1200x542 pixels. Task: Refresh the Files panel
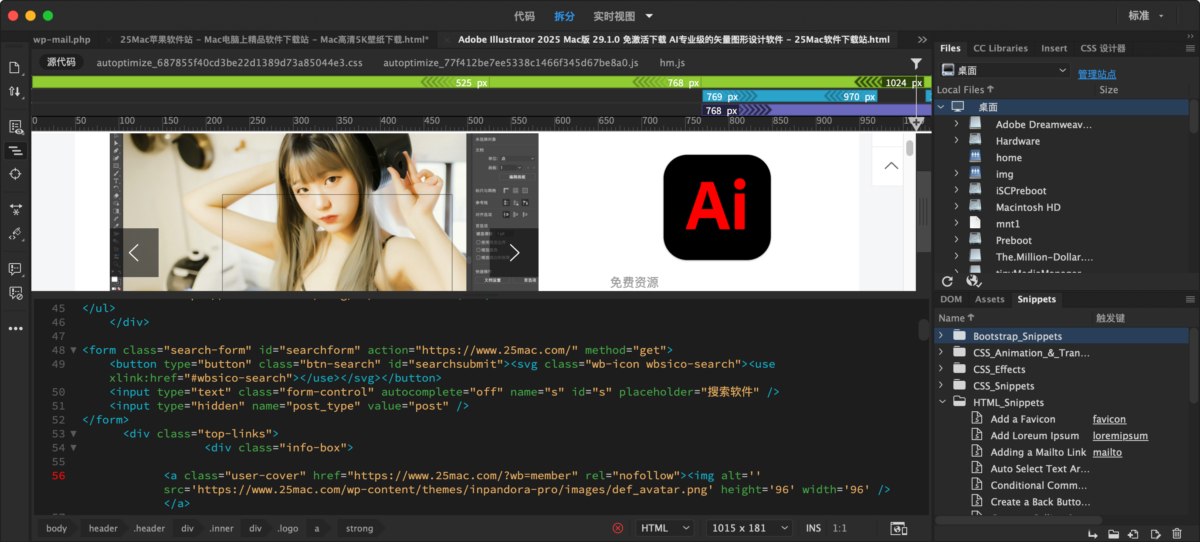[x=948, y=281]
